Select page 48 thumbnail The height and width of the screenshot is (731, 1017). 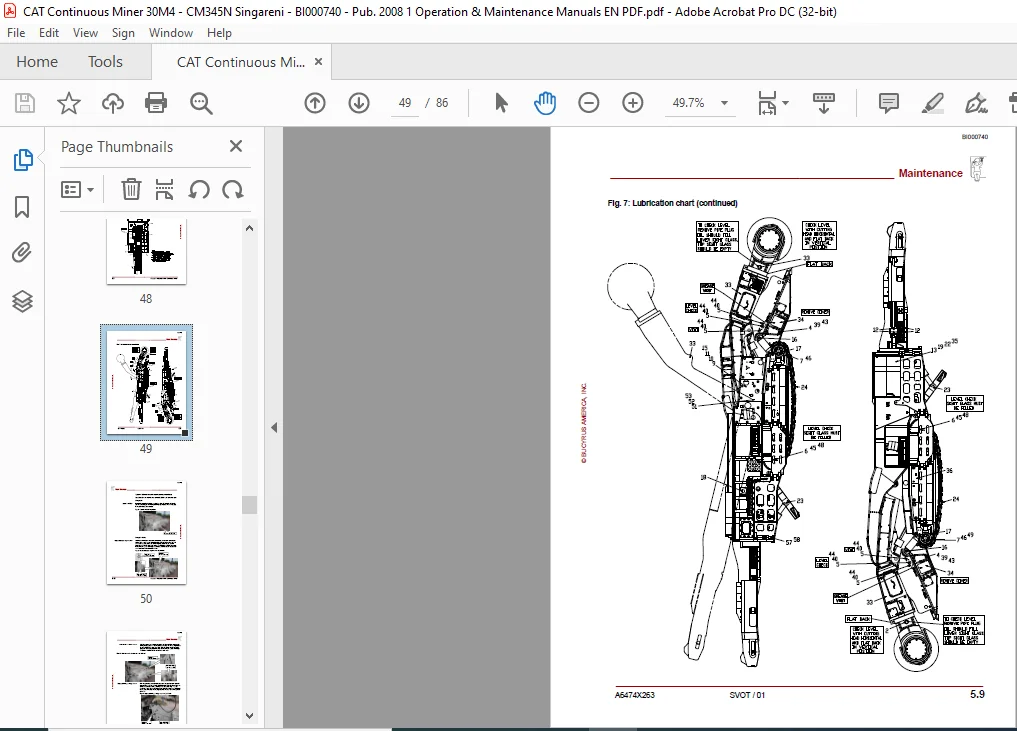tap(146, 252)
